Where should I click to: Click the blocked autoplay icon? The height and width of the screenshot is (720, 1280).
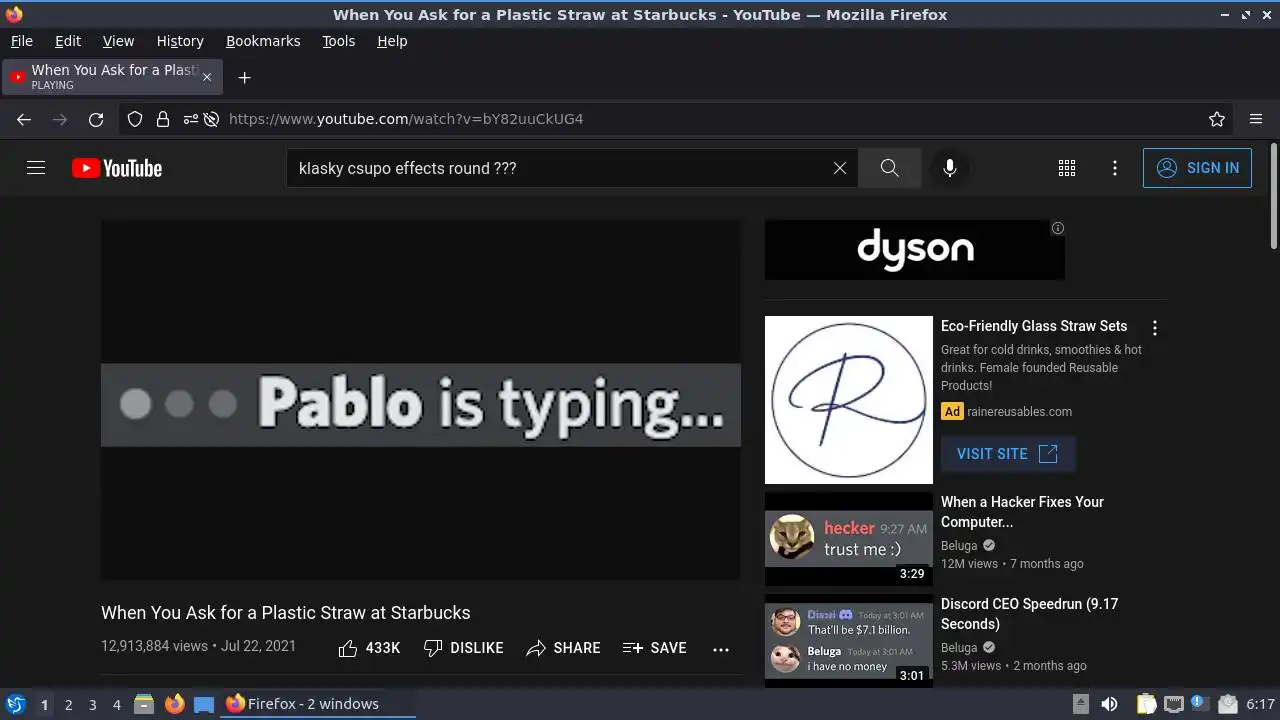point(212,119)
